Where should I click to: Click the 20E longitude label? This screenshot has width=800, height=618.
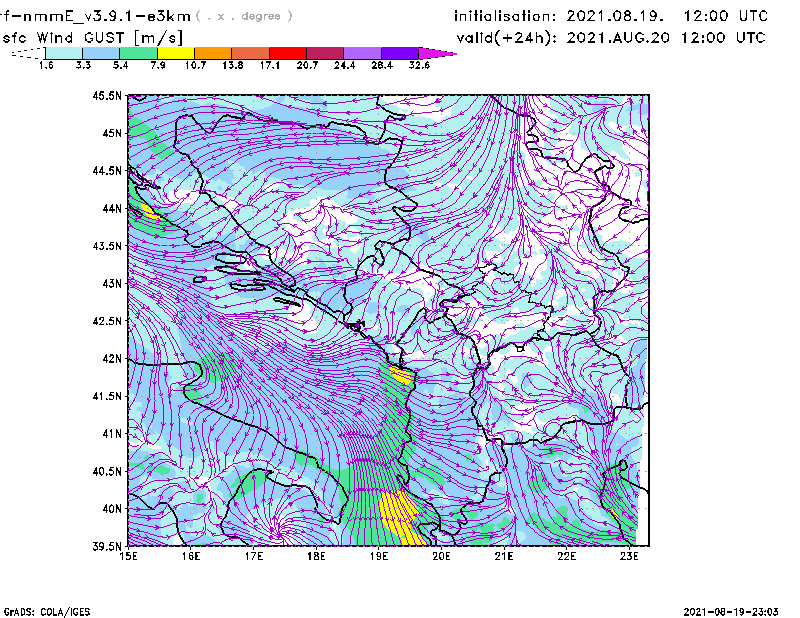click(441, 556)
